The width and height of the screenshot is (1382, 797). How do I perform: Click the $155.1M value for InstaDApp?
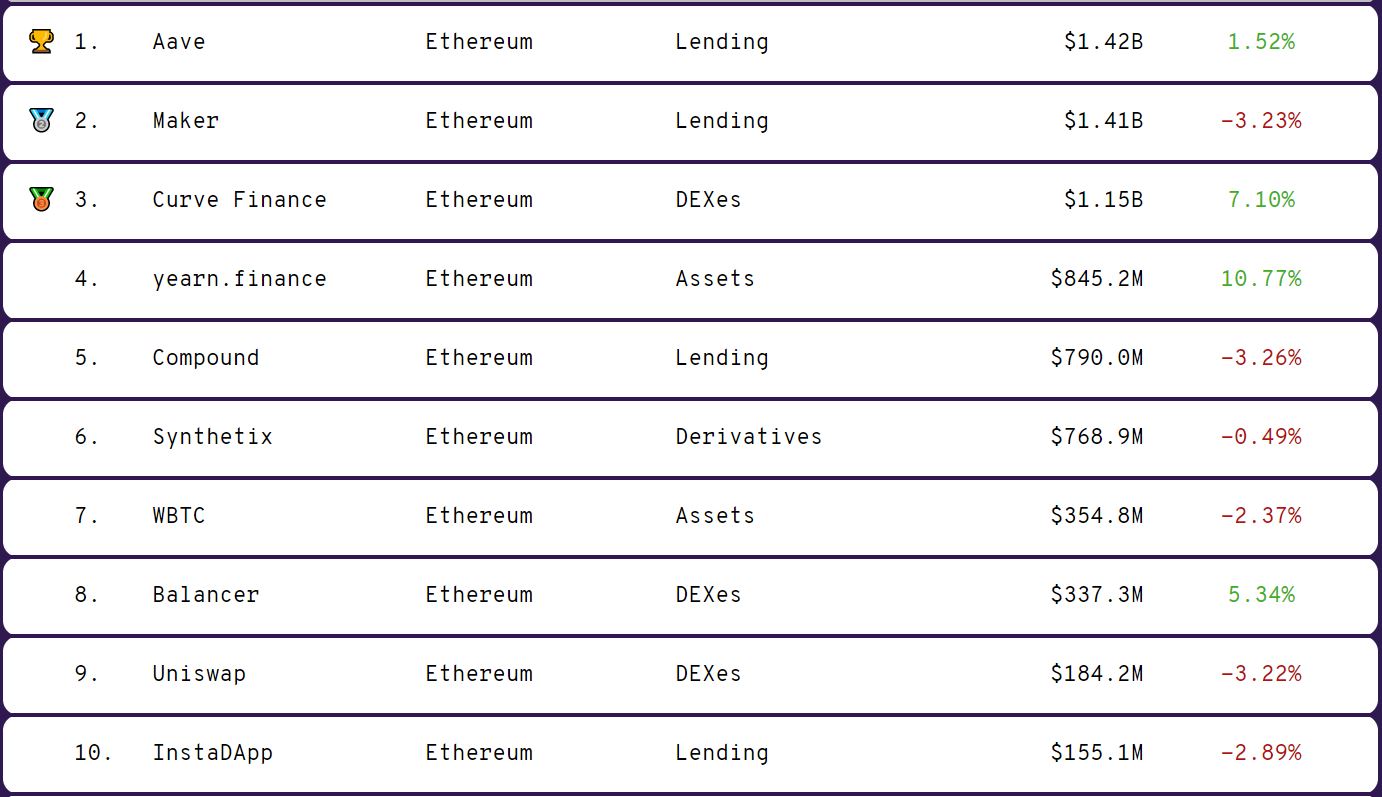[1096, 753]
